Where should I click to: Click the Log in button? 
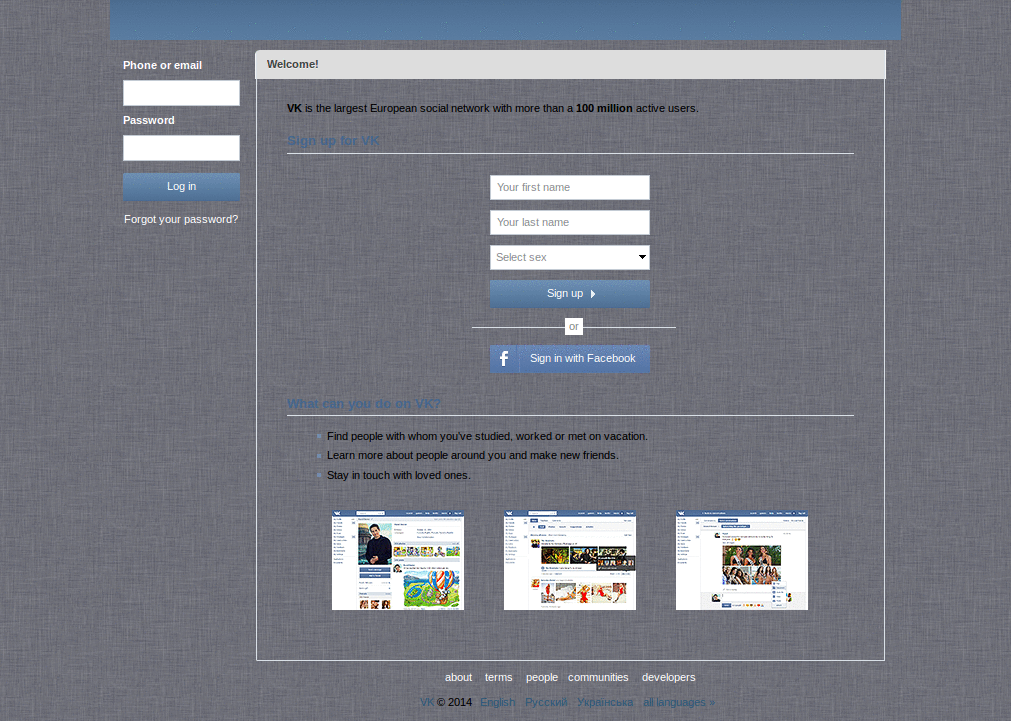point(181,187)
